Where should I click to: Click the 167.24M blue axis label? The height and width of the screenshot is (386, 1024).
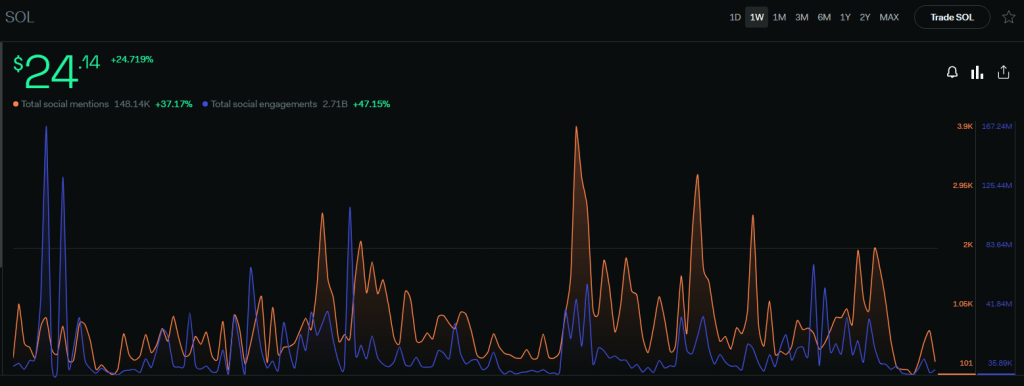[997, 127]
